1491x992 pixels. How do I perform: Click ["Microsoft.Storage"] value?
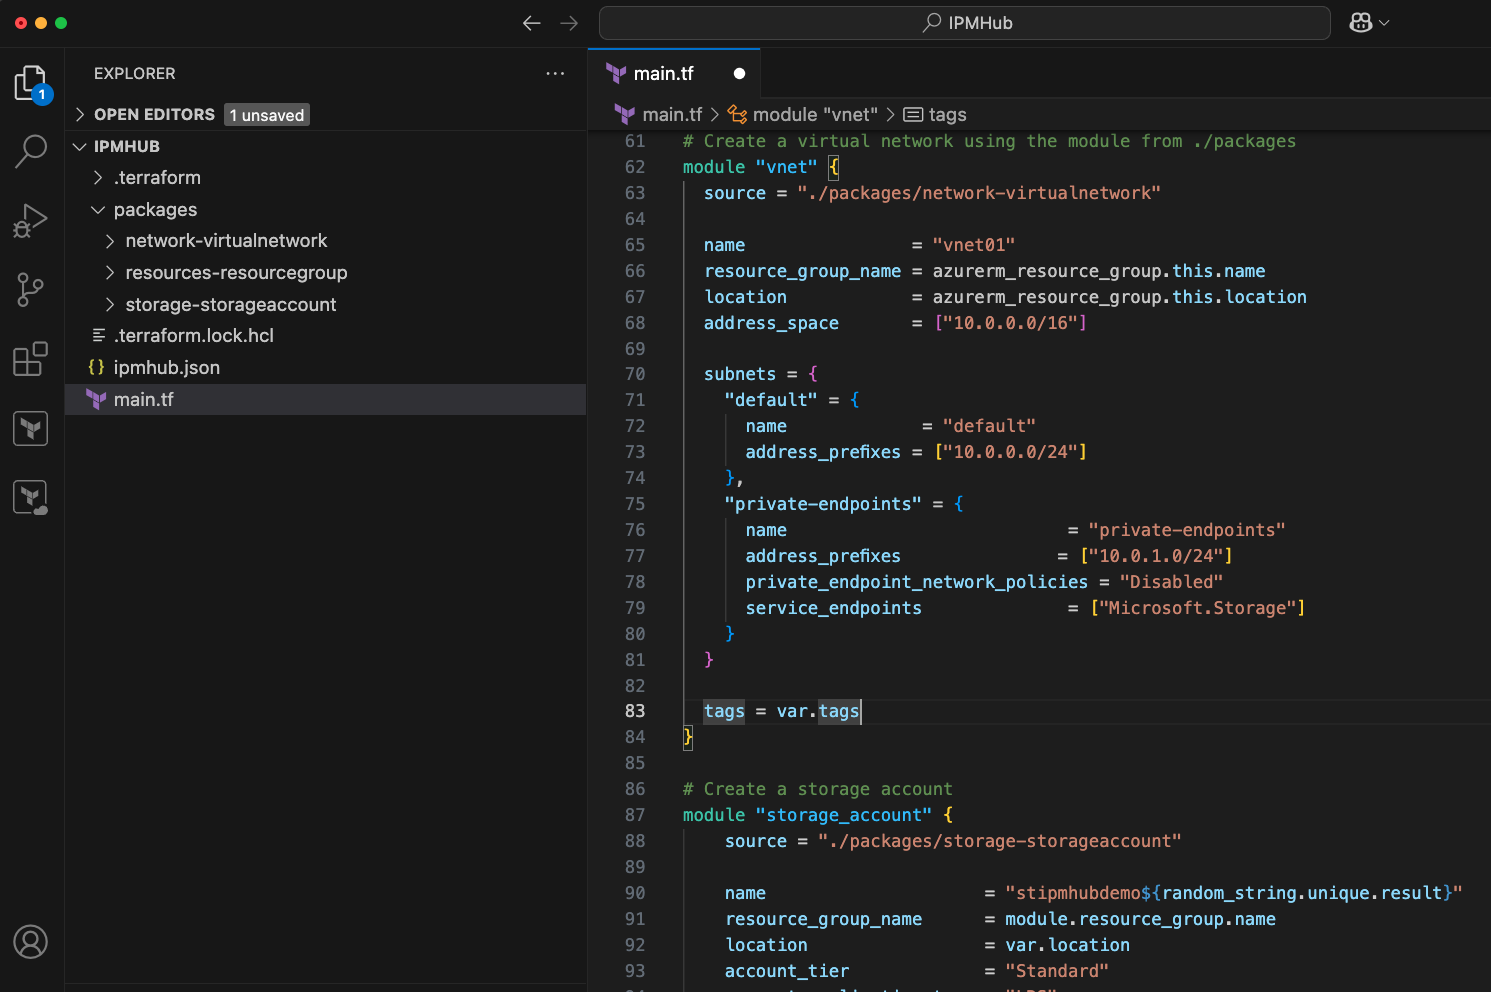click(x=1197, y=608)
